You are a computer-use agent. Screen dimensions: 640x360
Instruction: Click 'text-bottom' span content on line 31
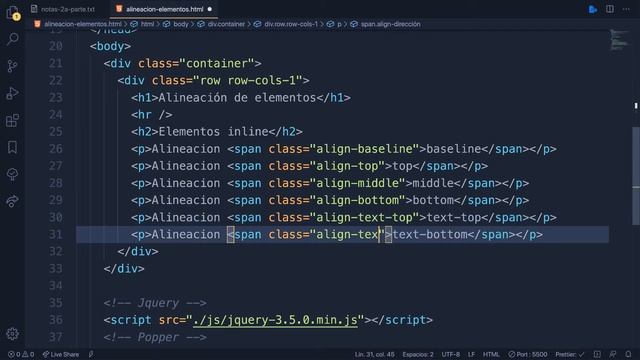[430, 235]
